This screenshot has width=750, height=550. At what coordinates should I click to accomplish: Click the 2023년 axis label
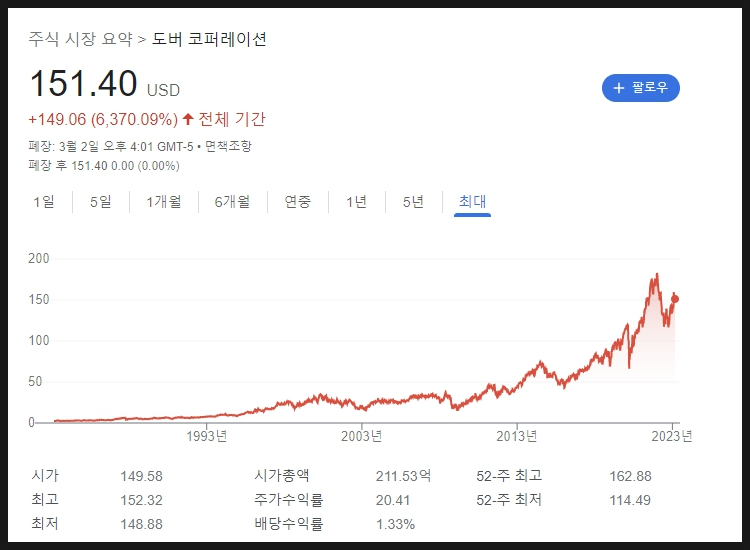tap(672, 436)
